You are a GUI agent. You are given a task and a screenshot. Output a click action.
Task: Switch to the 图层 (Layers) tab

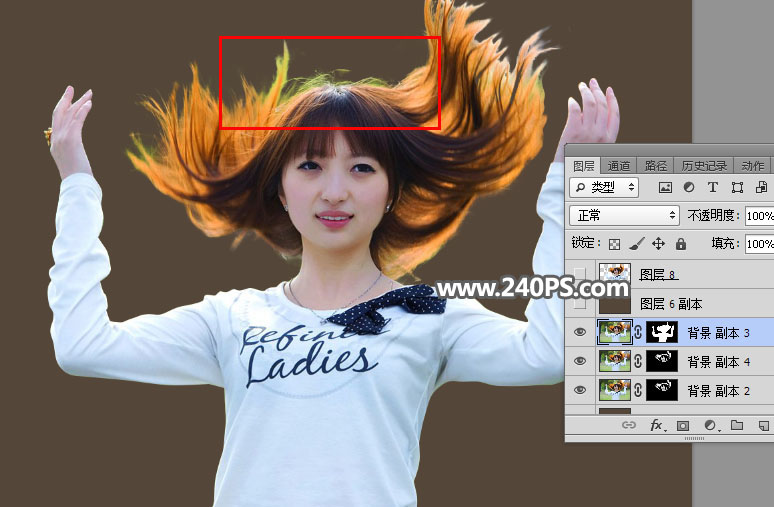583,166
